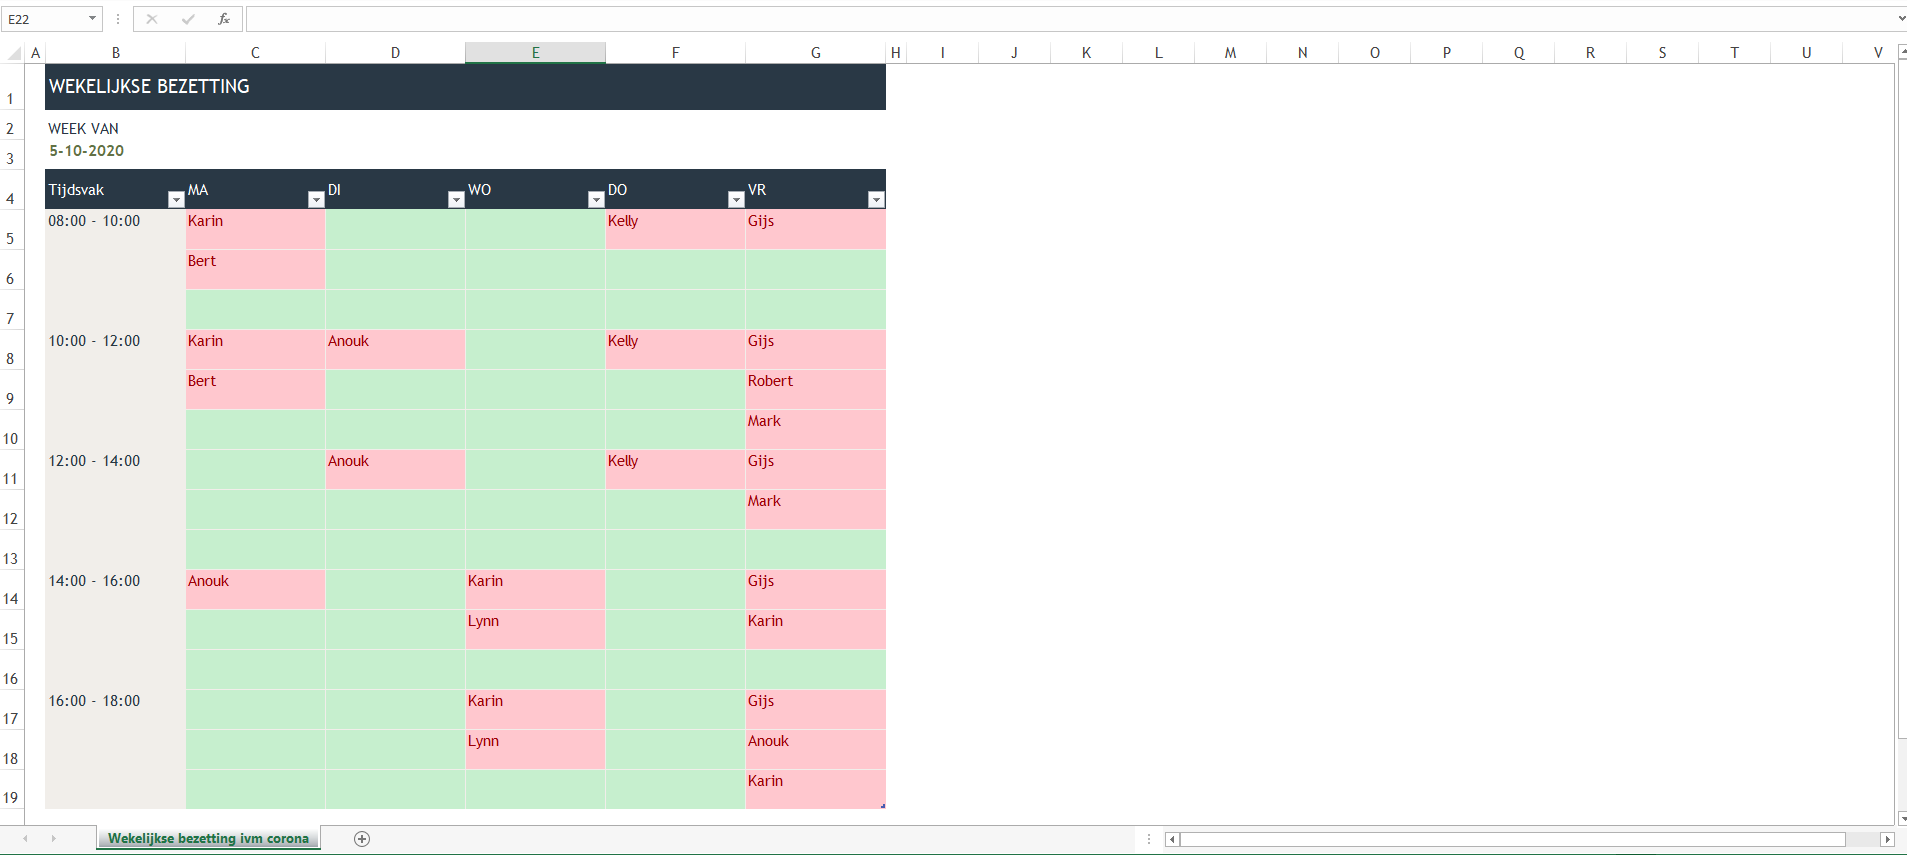Select the Wekelijkse bezetting ivm corona sheet tab
Viewport: 1907px width, 855px height.
tap(208, 839)
